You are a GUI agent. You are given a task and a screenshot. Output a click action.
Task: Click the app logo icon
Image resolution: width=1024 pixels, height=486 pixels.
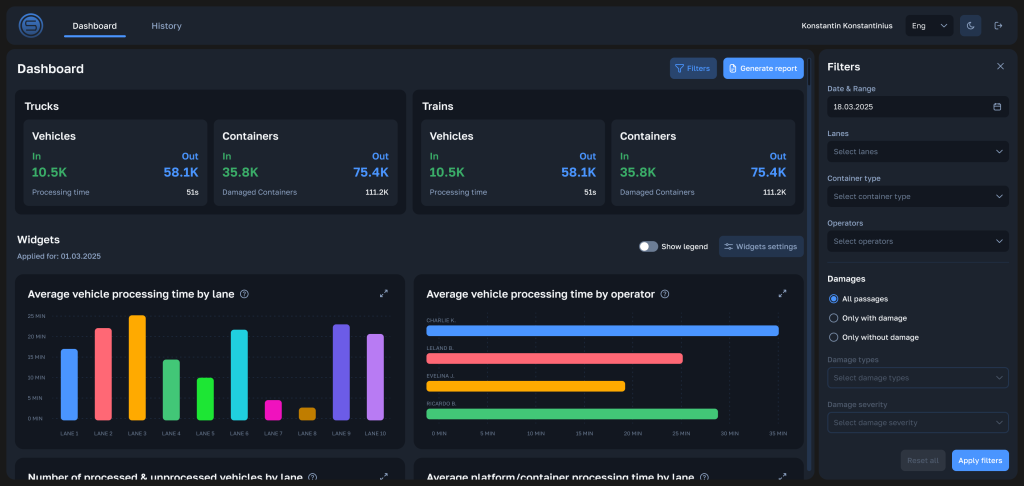[31, 25]
